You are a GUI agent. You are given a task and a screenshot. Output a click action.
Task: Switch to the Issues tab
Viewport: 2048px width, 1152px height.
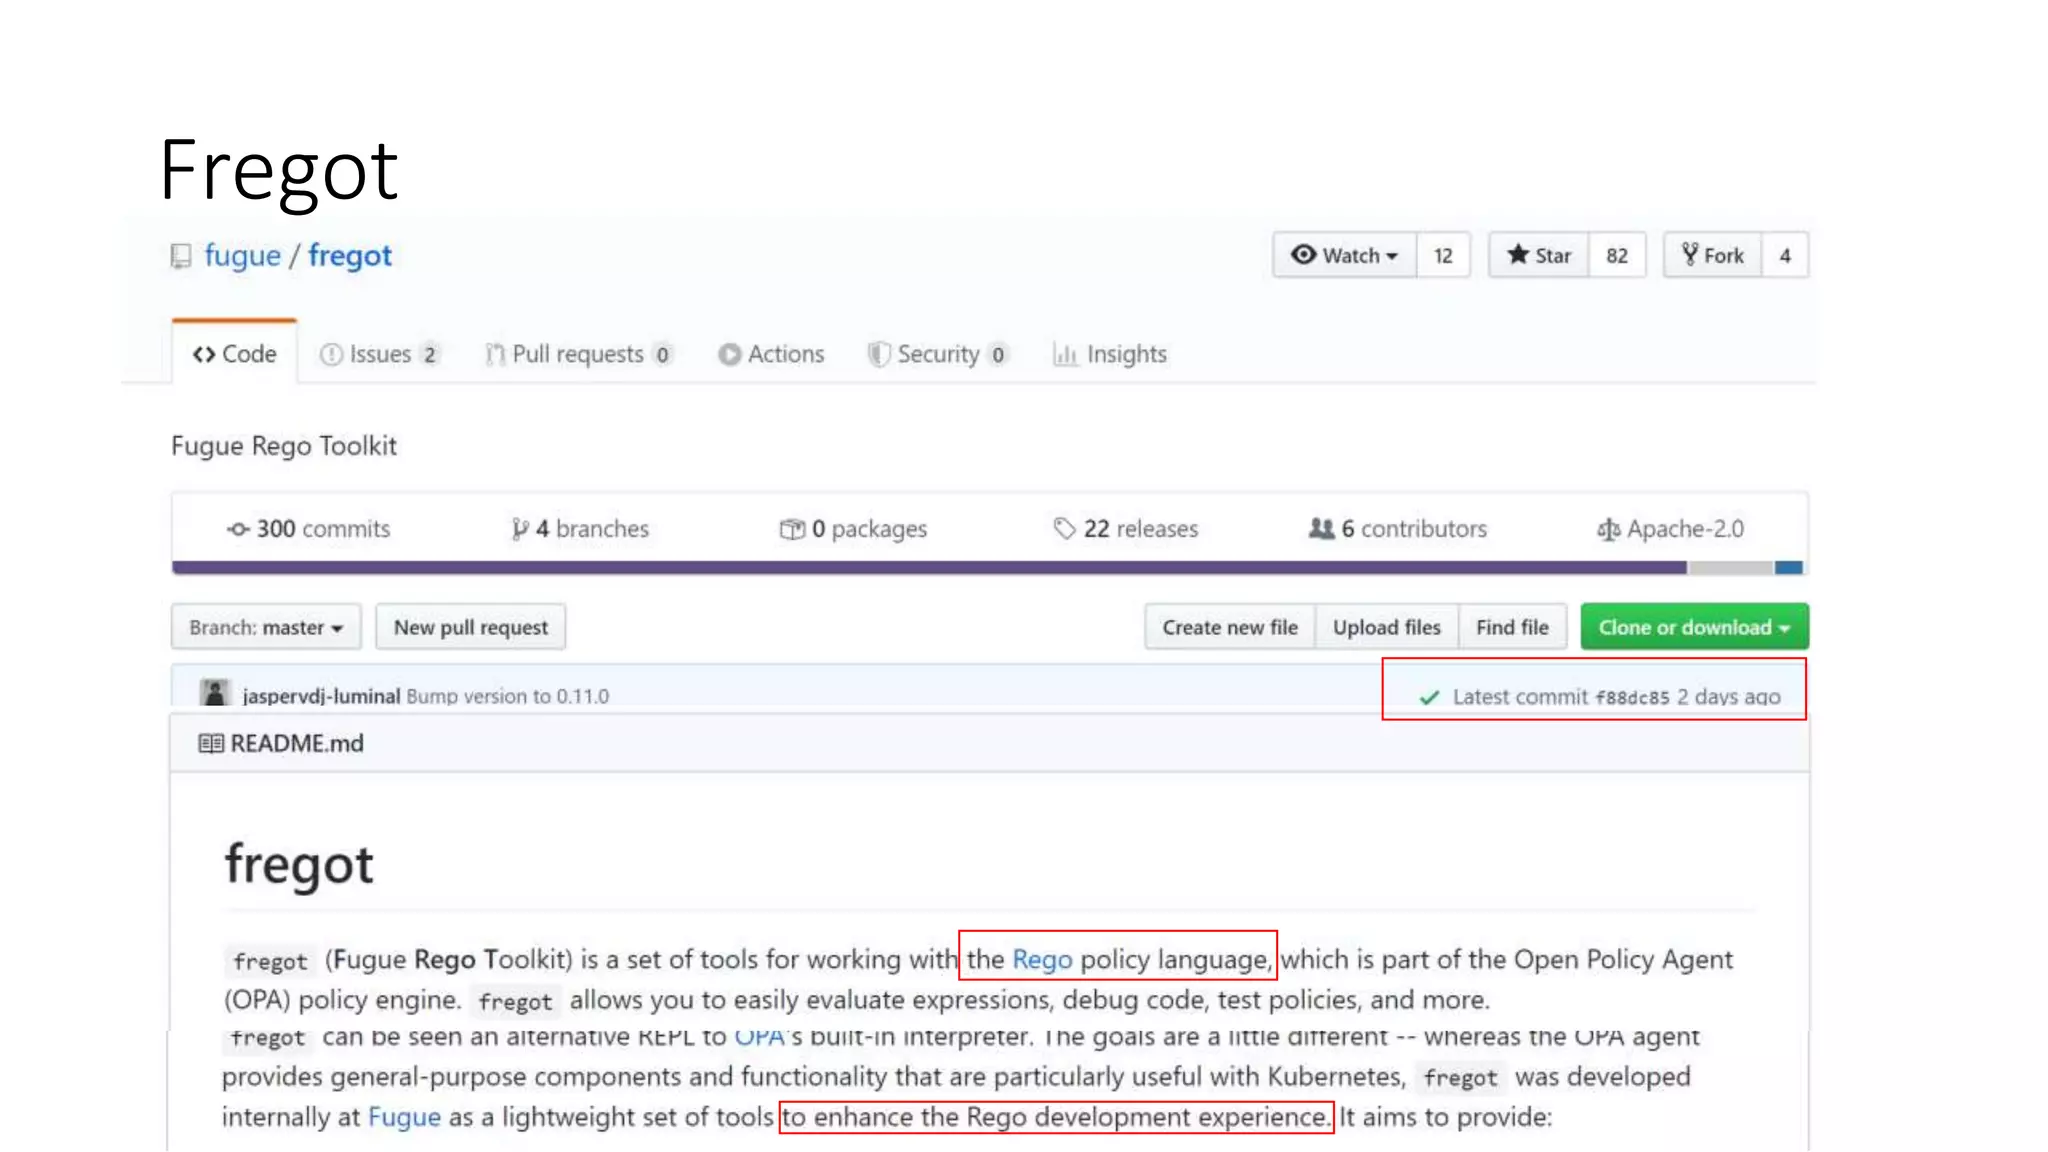coord(378,355)
